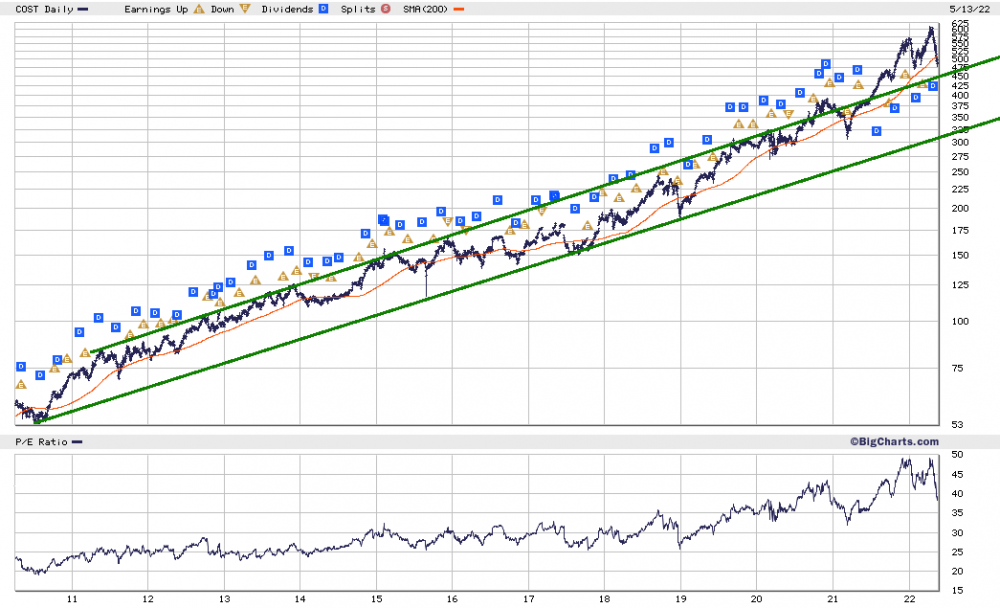
Task: Click price axis value 225
Action: pyautogui.click(x=960, y=189)
